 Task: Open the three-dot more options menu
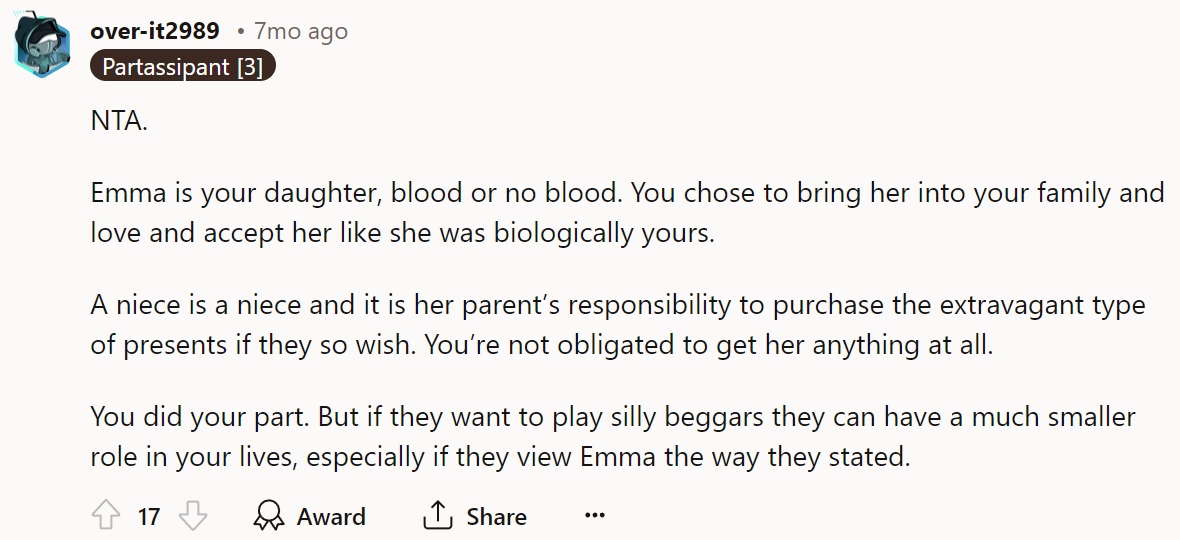click(595, 516)
